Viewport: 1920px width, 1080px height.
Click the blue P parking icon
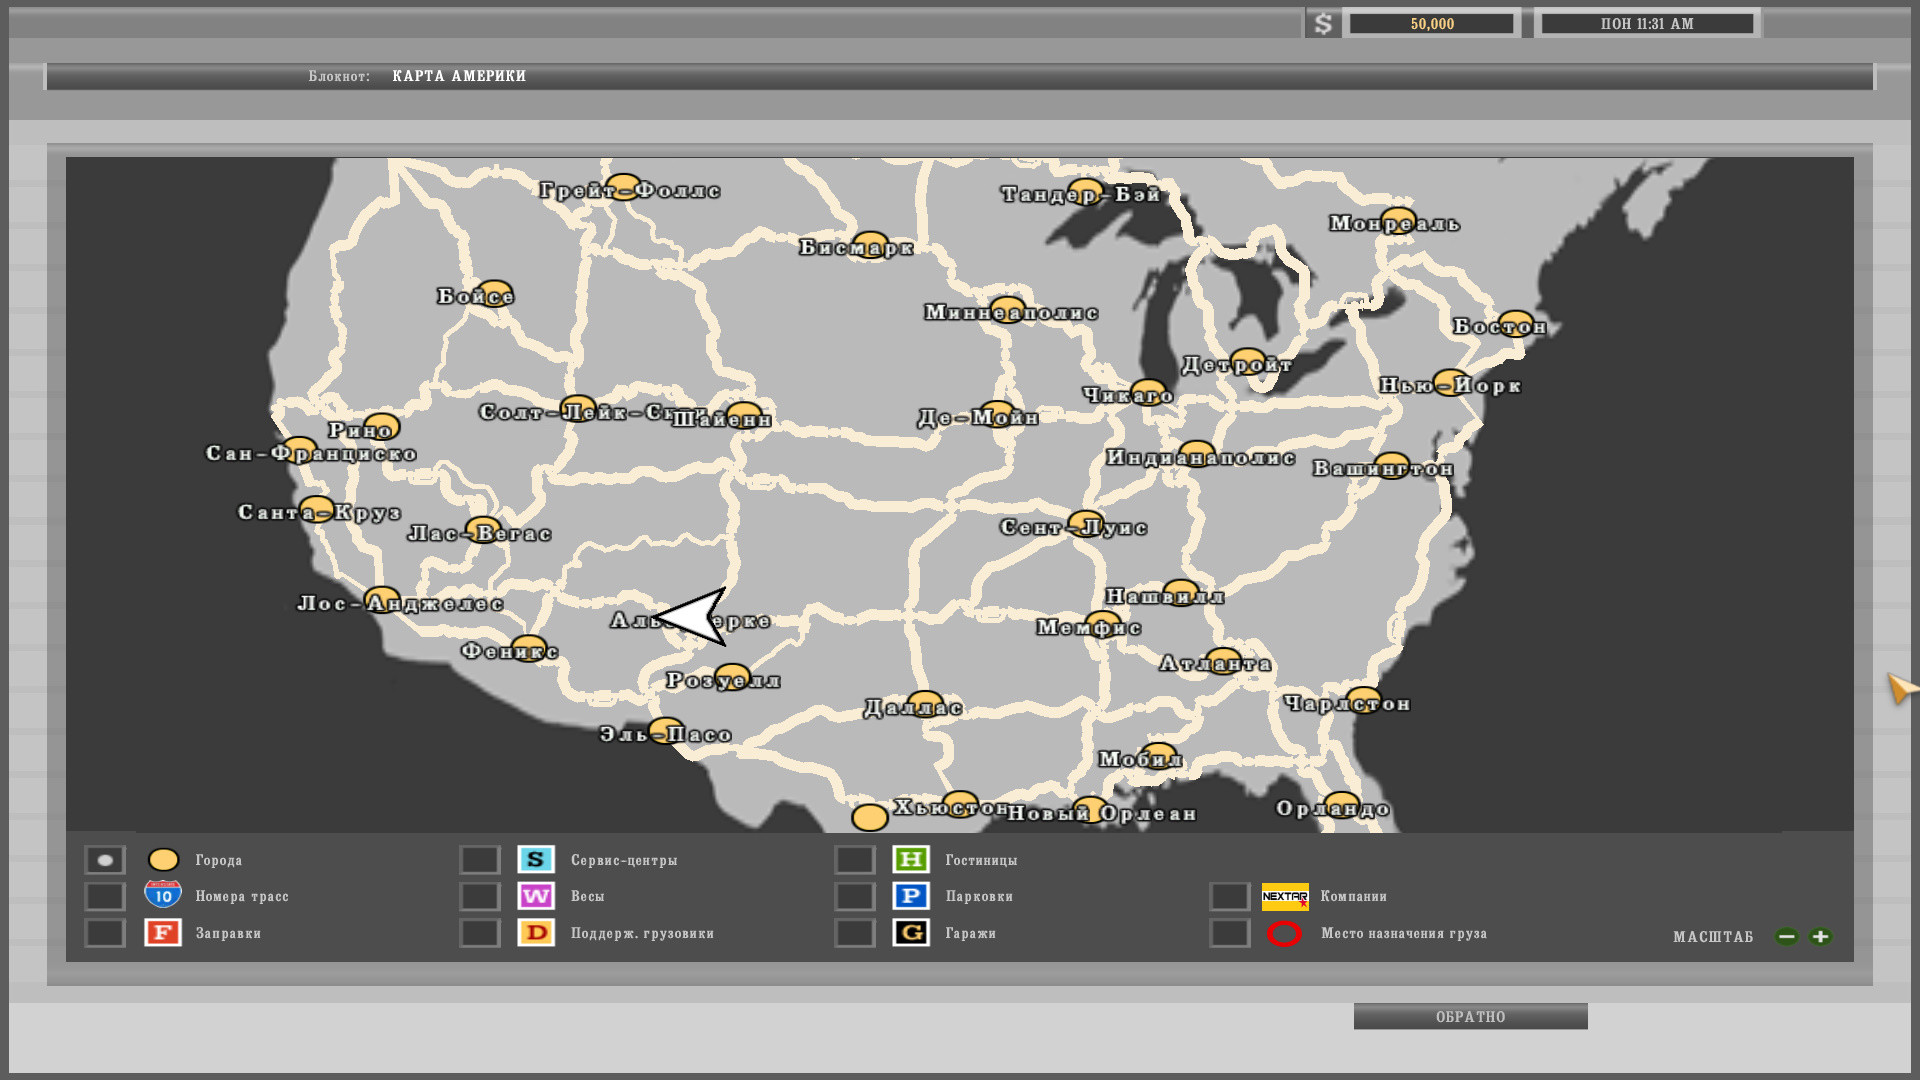(x=911, y=896)
